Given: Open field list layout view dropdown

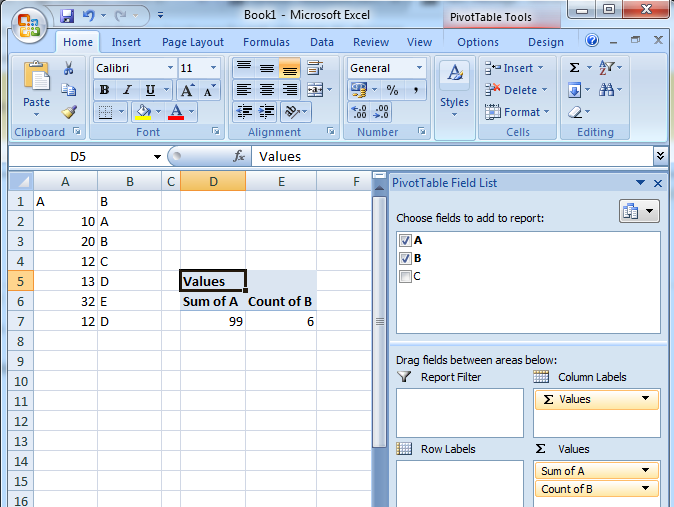Looking at the screenshot, I should (x=639, y=211).
